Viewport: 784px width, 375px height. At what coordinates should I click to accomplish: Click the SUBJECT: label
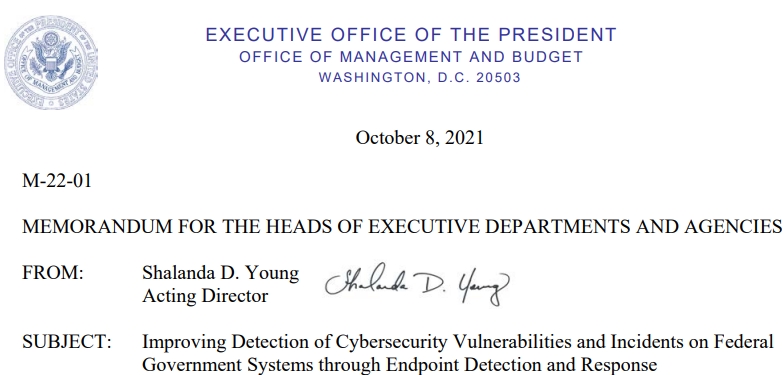(66, 342)
